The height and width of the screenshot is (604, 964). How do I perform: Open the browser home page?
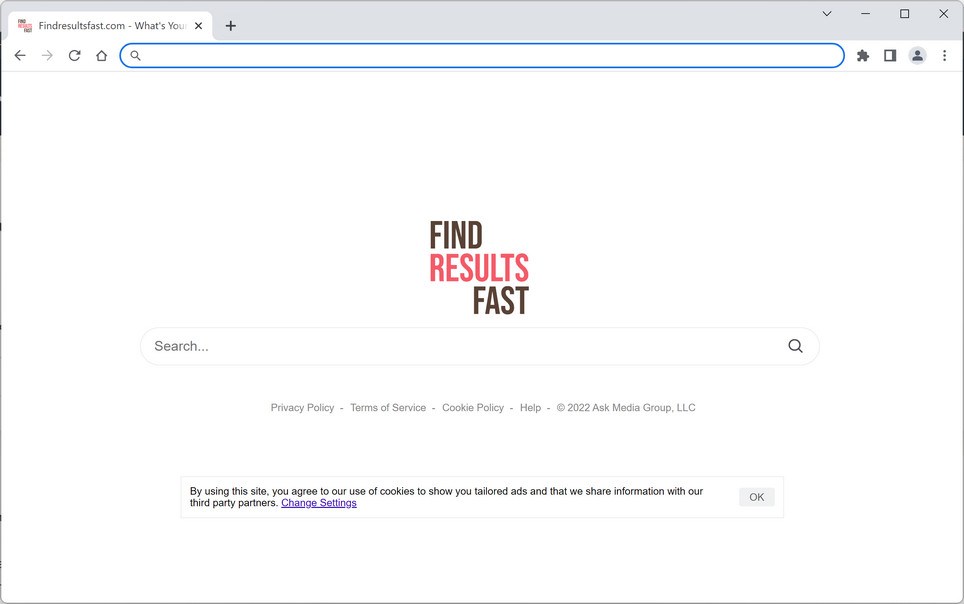tap(101, 56)
